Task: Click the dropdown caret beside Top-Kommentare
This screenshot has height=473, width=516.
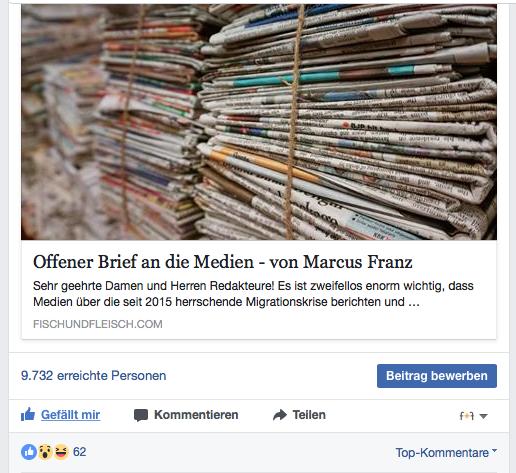Action: (494, 451)
